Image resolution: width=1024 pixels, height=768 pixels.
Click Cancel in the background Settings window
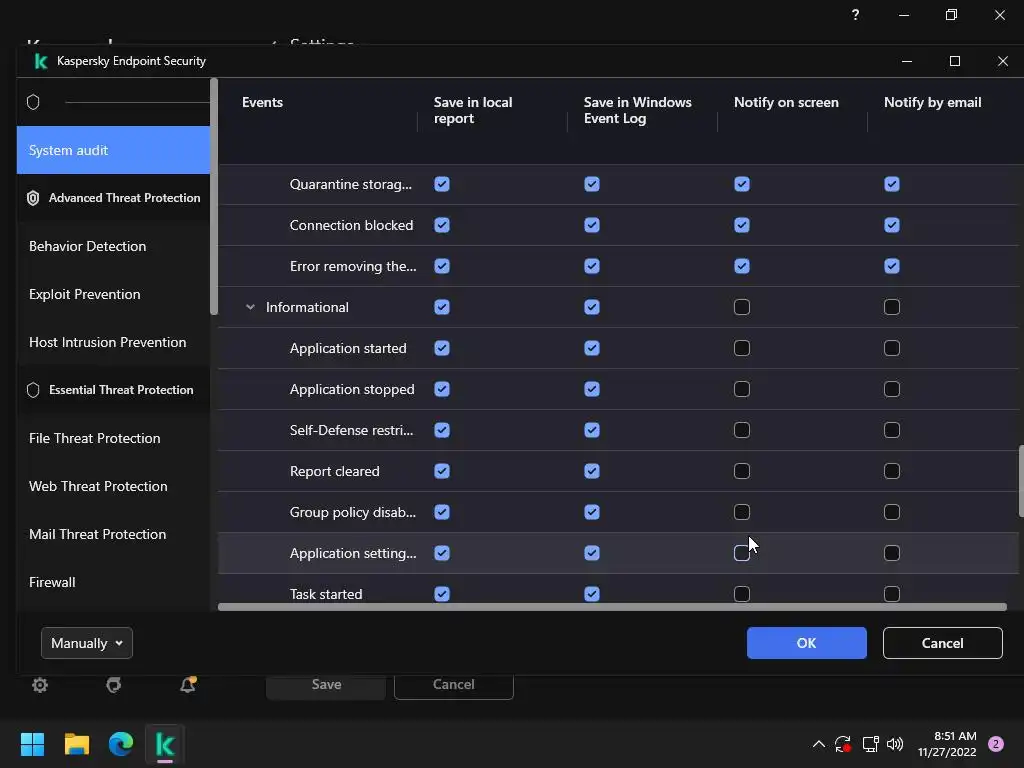click(454, 684)
